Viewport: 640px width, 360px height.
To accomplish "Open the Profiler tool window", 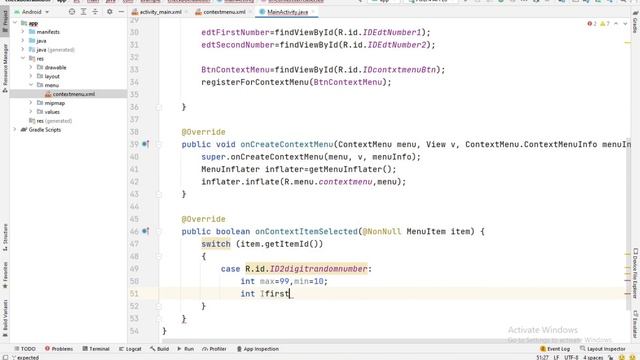I will [214, 349].
